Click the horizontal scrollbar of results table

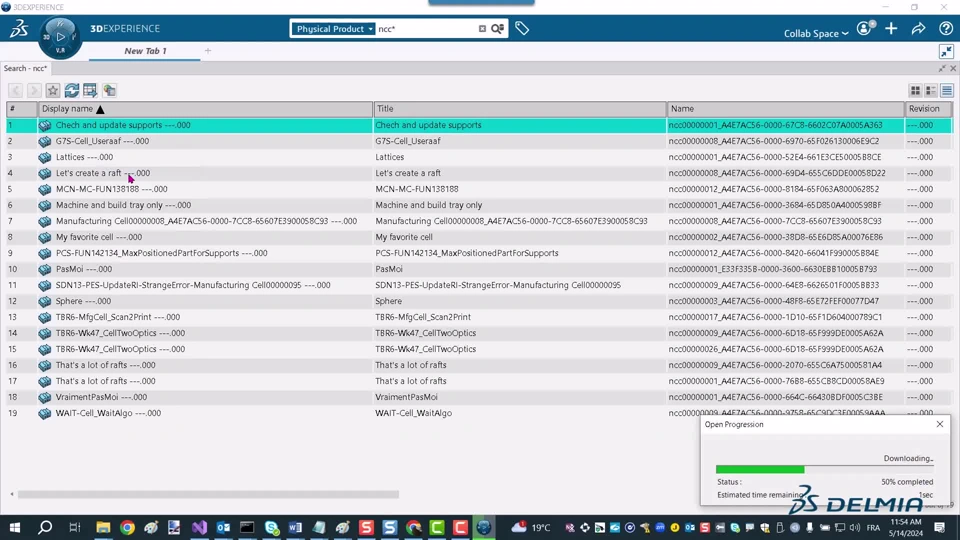point(208,494)
